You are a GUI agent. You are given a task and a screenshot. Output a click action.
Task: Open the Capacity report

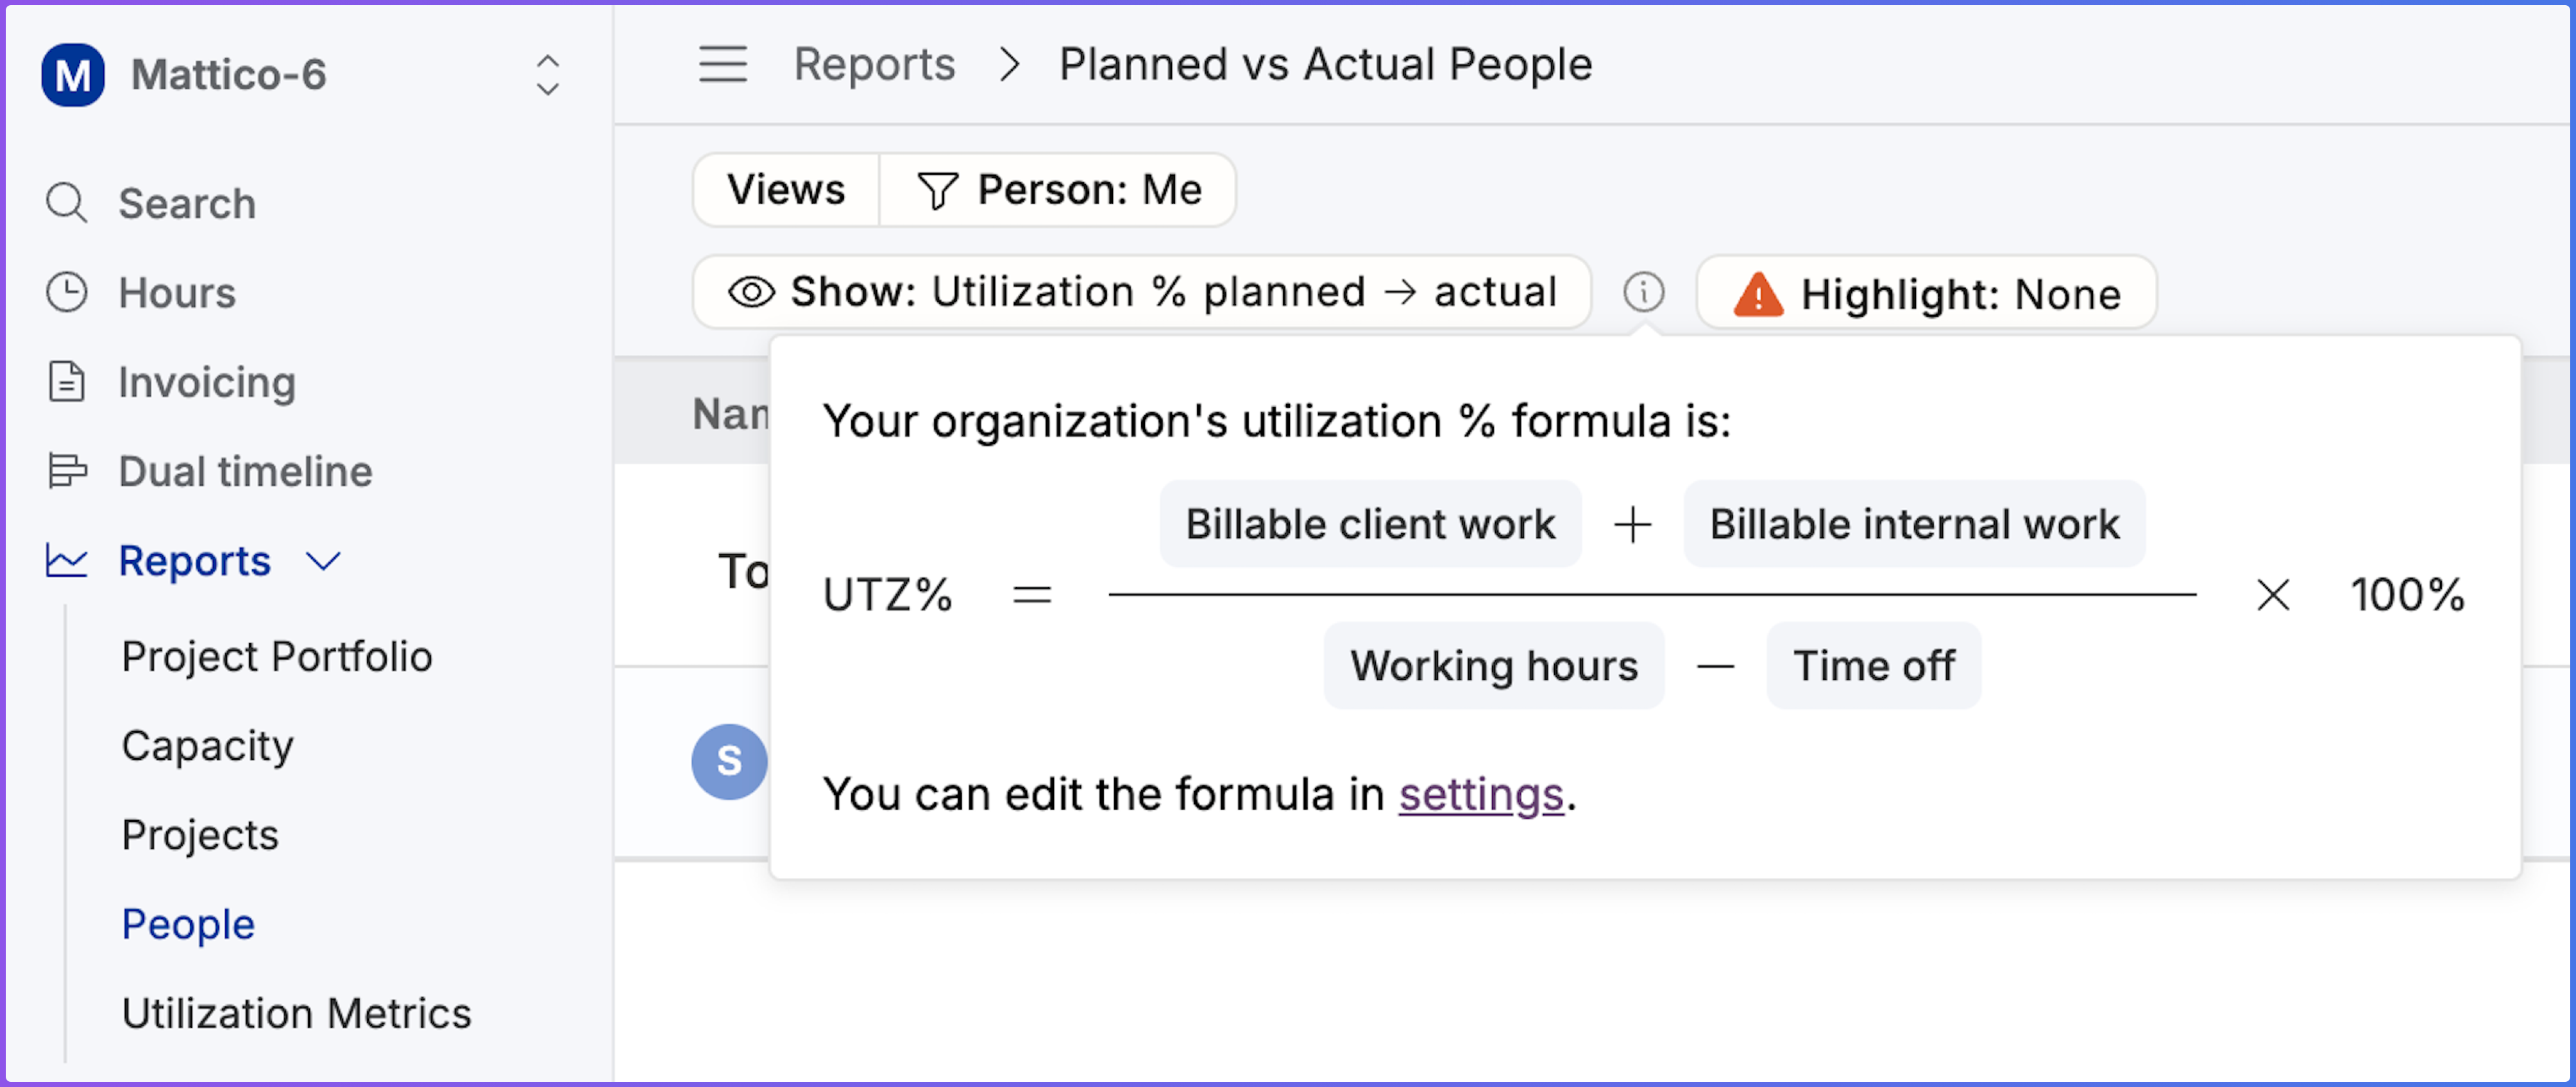point(207,746)
